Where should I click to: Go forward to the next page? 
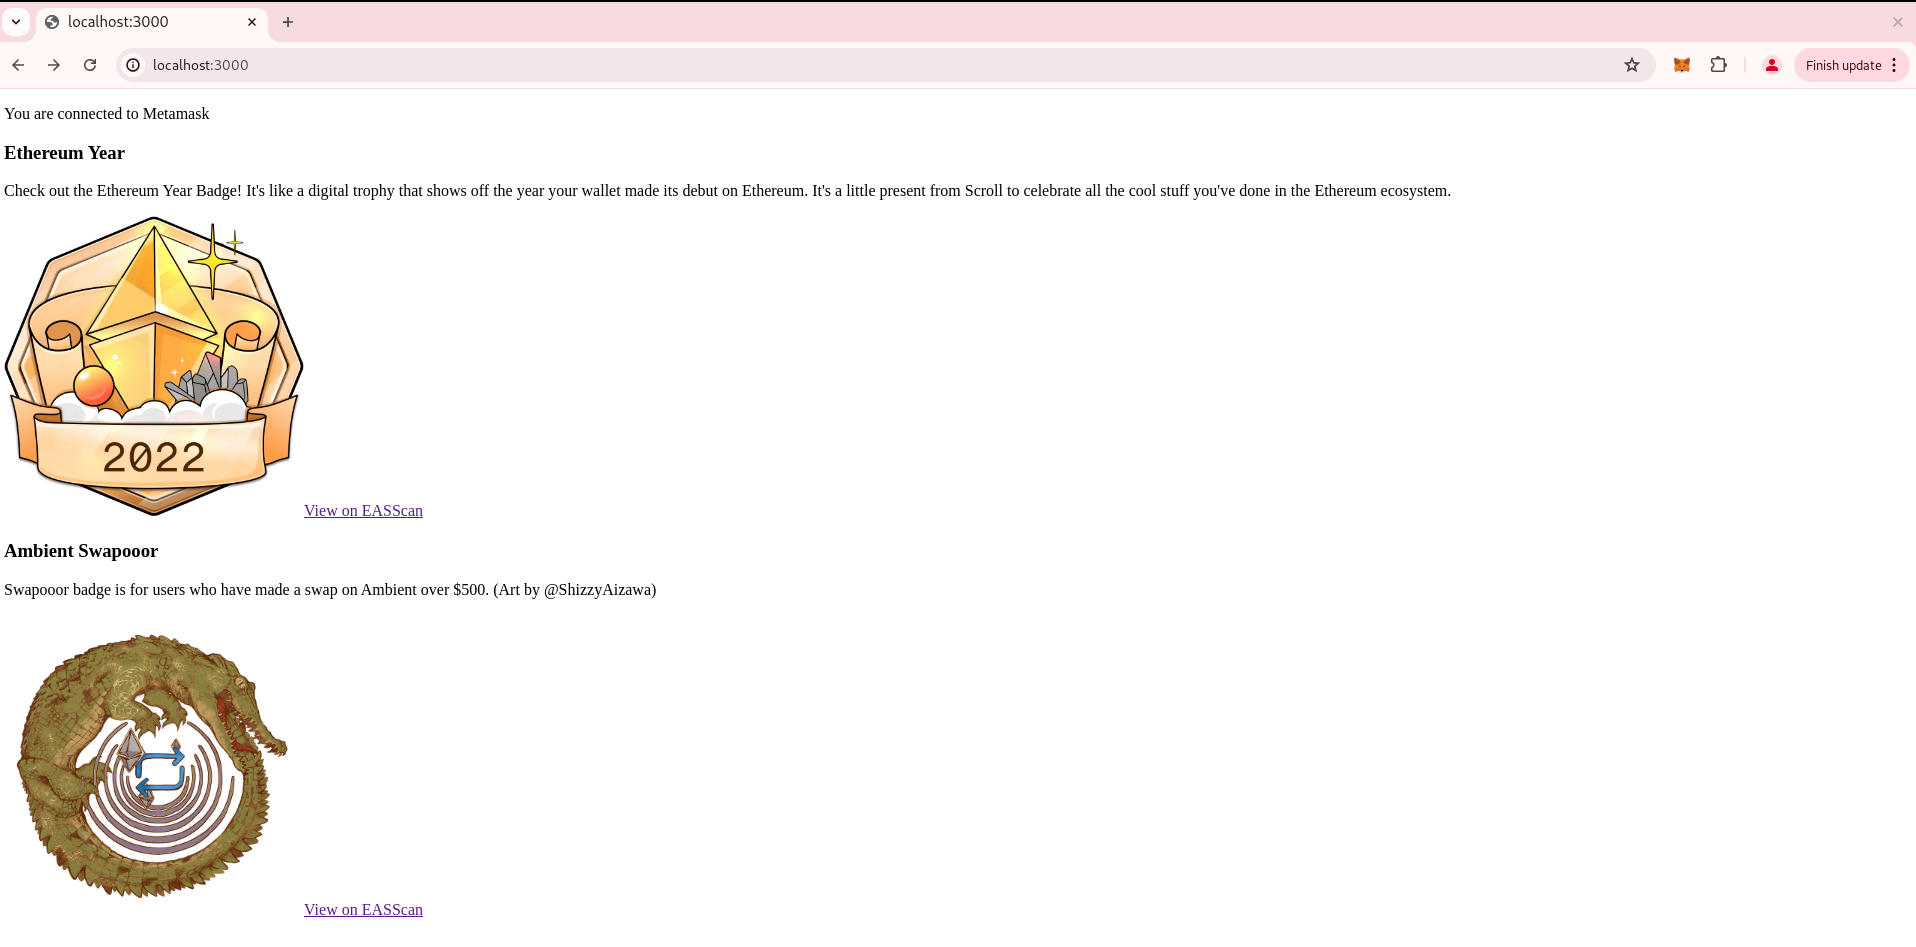(x=54, y=65)
